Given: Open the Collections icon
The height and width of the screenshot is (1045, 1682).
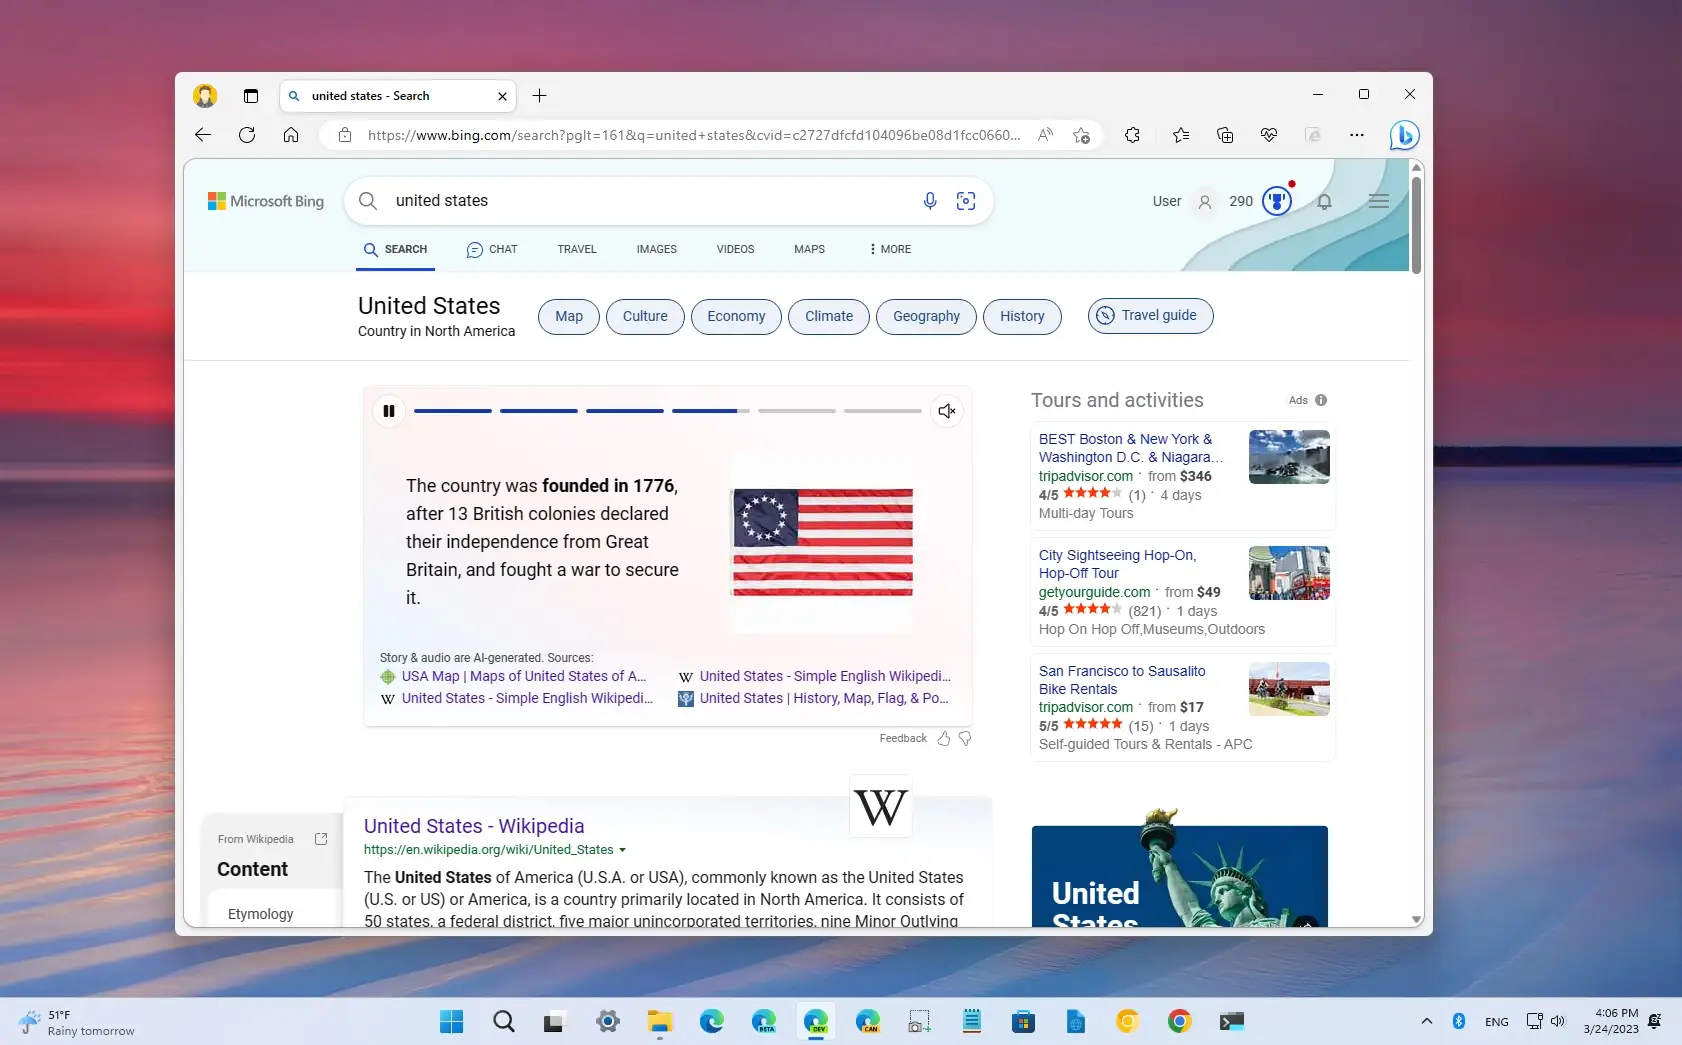Looking at the screenshot, I should point(1225,135).
